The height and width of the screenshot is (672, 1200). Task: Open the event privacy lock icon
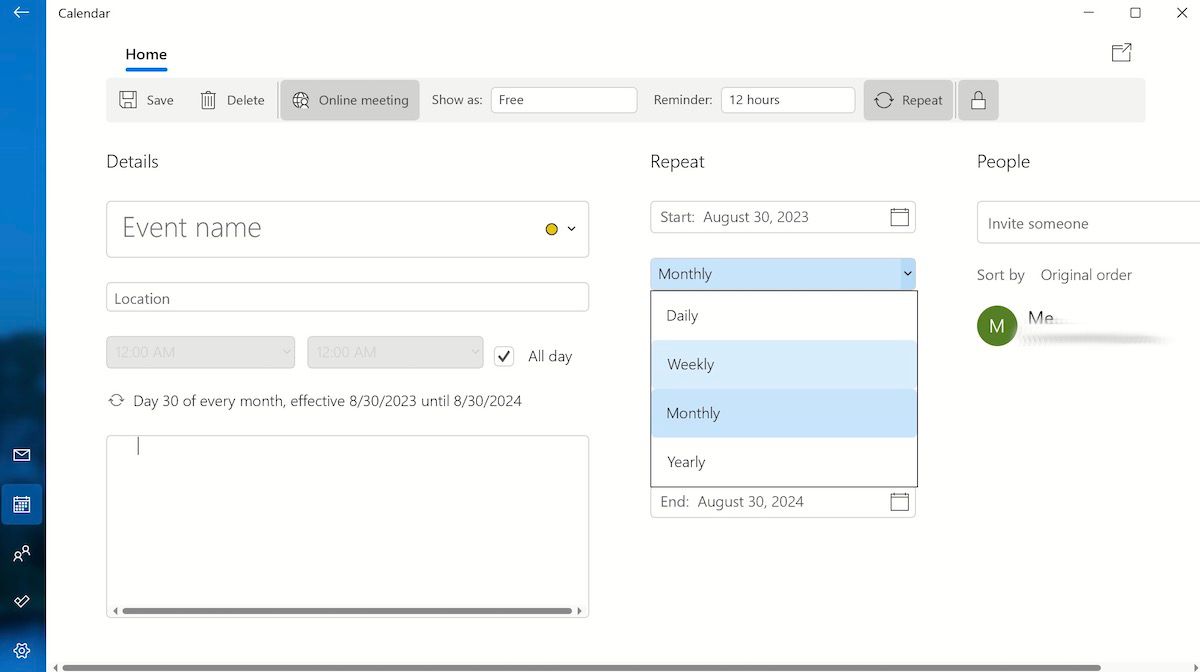[x=977, y=99]
